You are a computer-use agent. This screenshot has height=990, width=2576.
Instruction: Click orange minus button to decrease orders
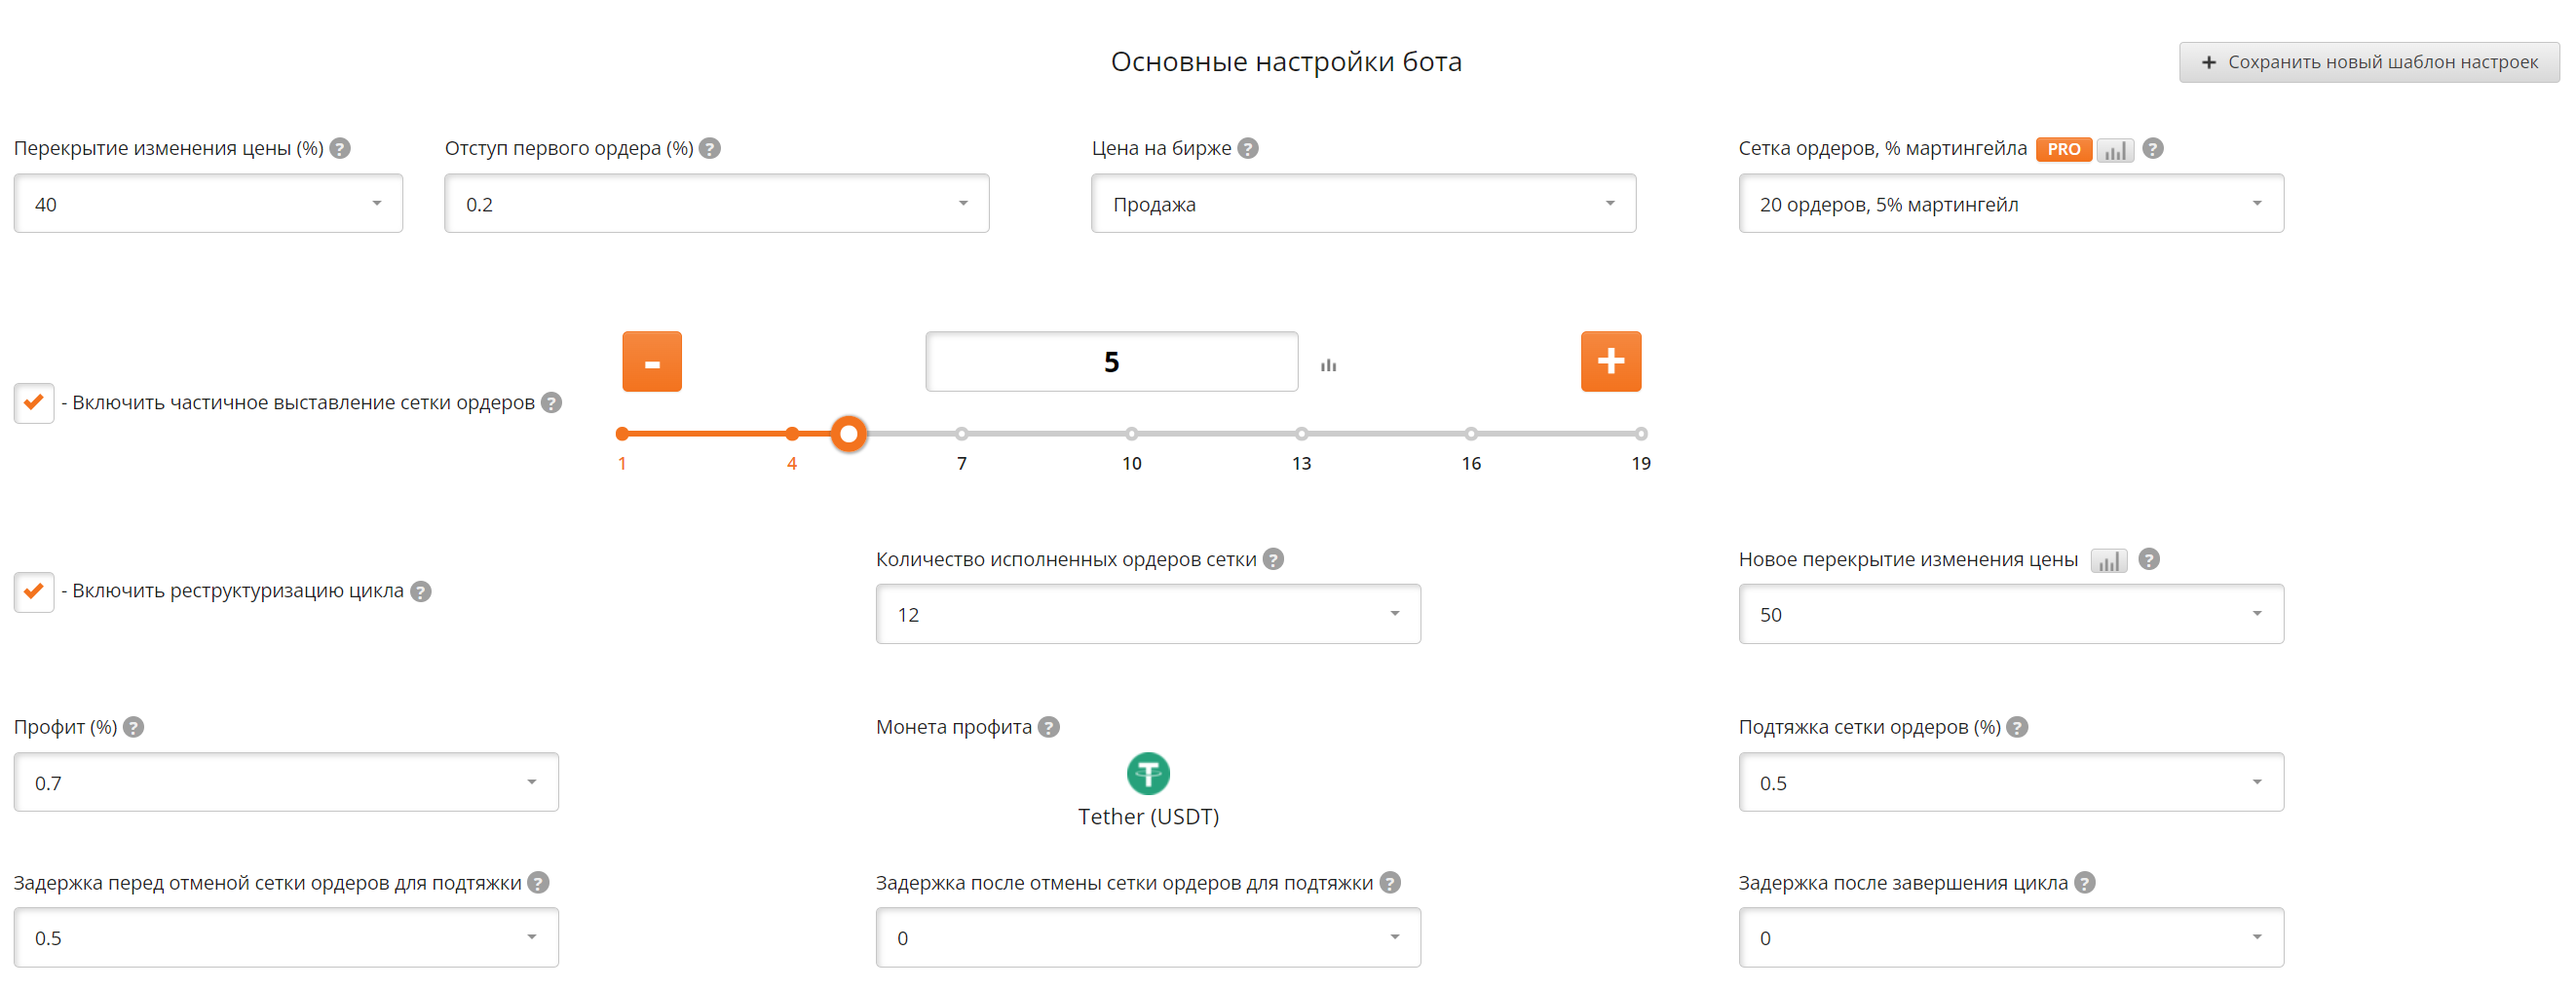coord(652,361)
